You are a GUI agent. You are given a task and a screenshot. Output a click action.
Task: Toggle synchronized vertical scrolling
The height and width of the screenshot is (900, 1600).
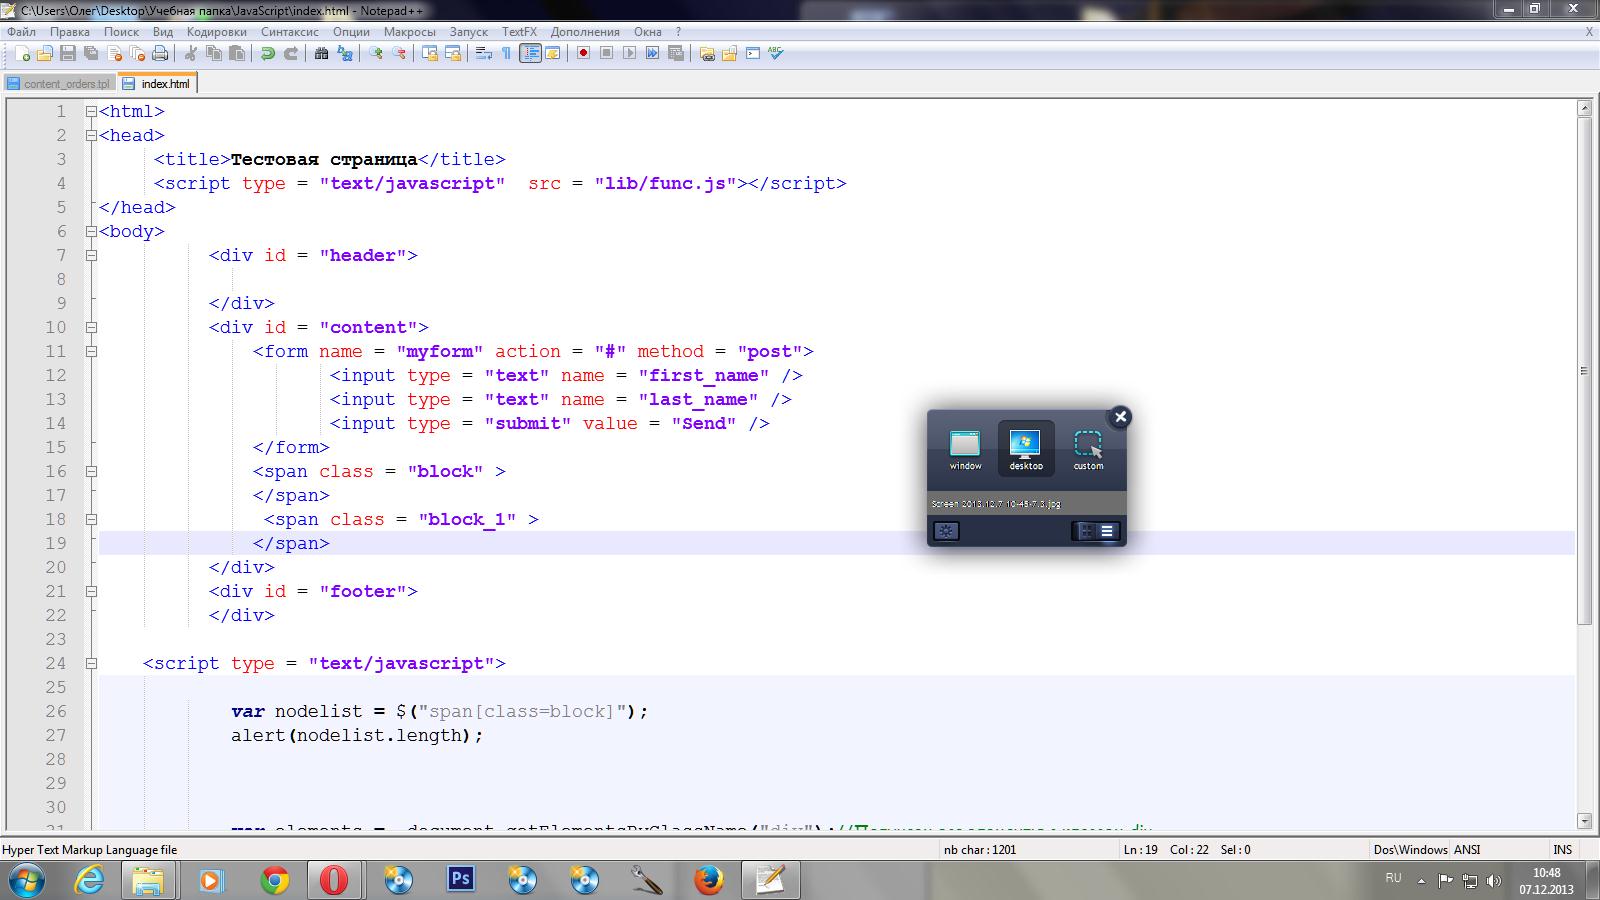tap(430, 53)
